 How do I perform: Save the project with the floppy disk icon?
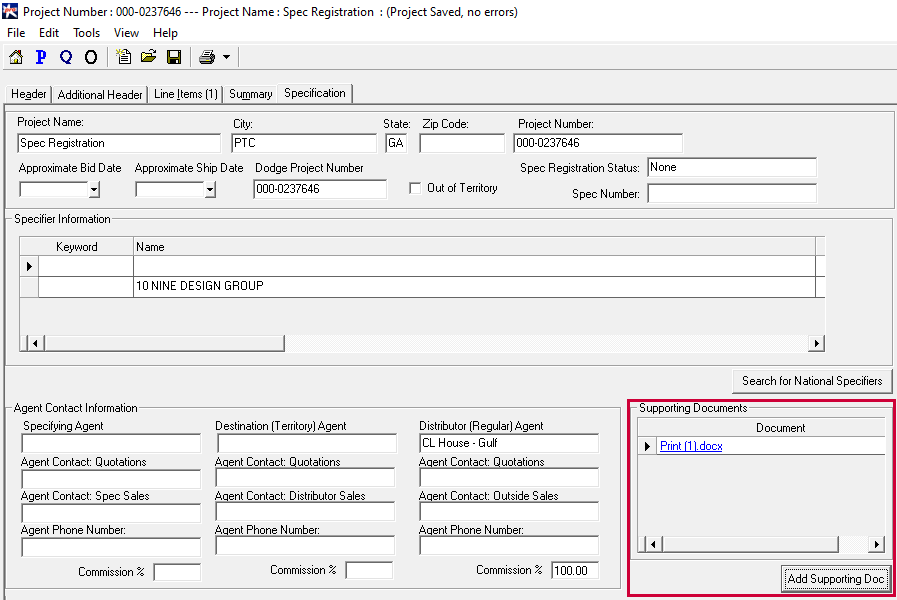tap(174, 57)
